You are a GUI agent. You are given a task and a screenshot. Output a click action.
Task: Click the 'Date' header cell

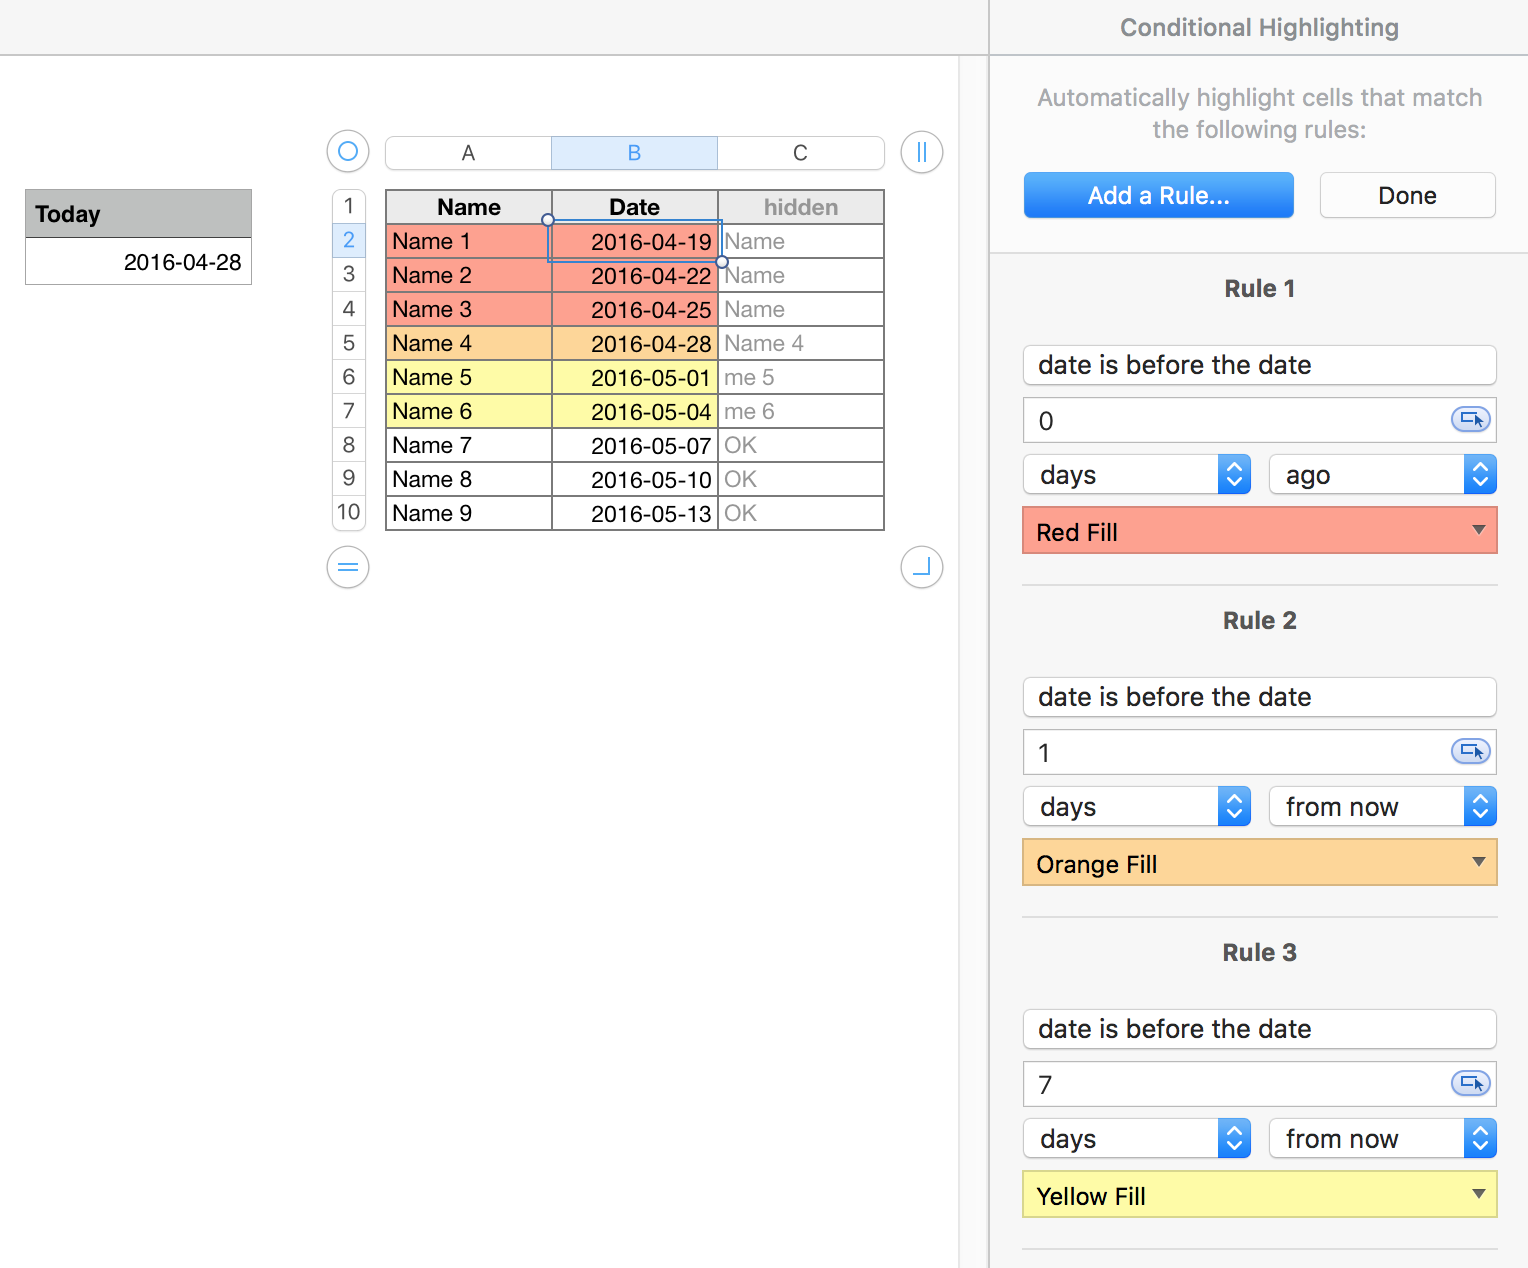coord(635,207)
